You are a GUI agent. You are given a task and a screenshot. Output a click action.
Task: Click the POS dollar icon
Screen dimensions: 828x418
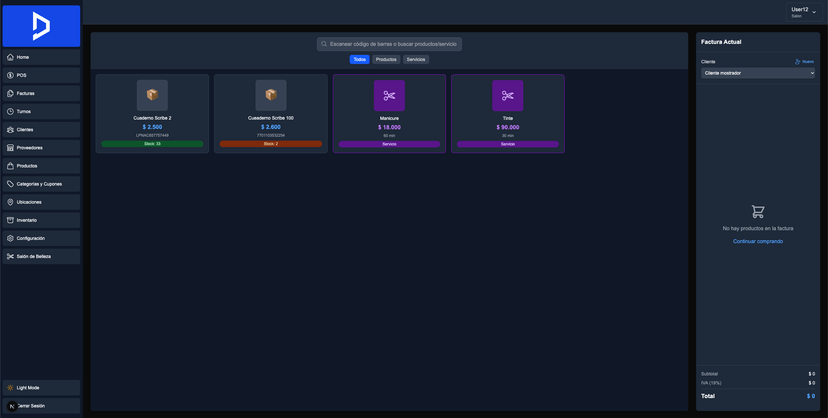[x=10, y=75]
